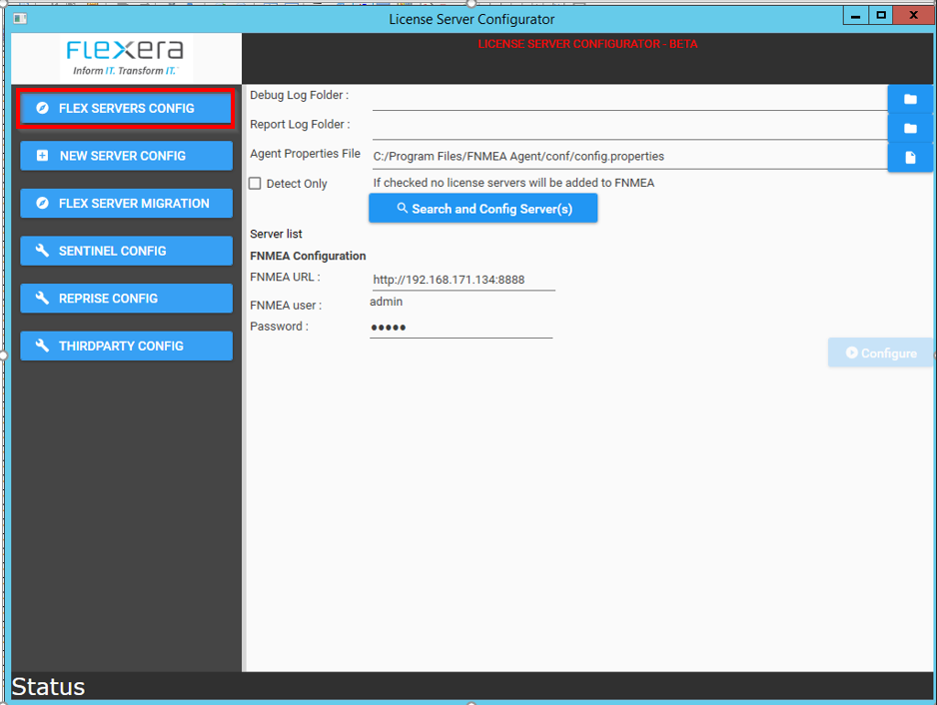This screenshot has width=937, height=705.
Task: Browse for the Report Log Folder
Action: click(x=910, y=128)
